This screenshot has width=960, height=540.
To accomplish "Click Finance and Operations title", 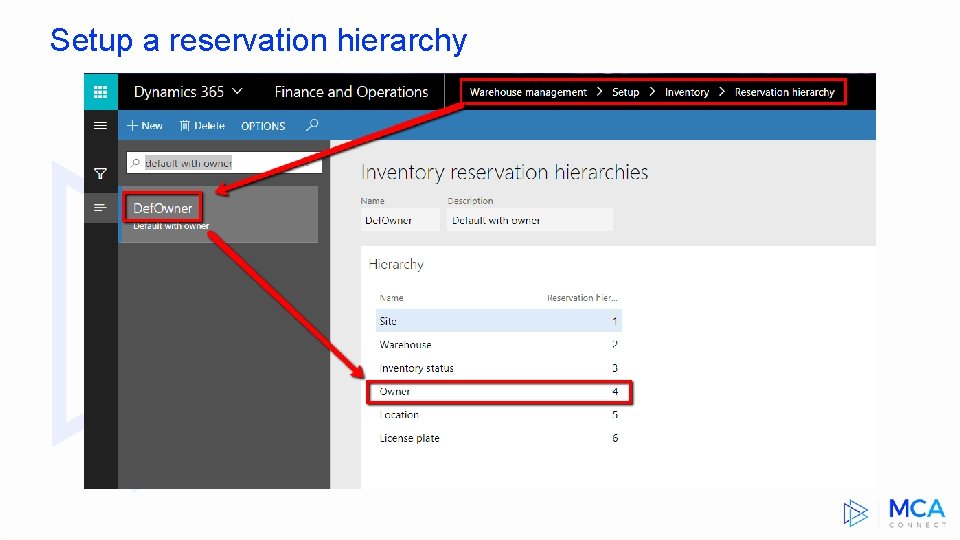I will (x=351, y=92).
